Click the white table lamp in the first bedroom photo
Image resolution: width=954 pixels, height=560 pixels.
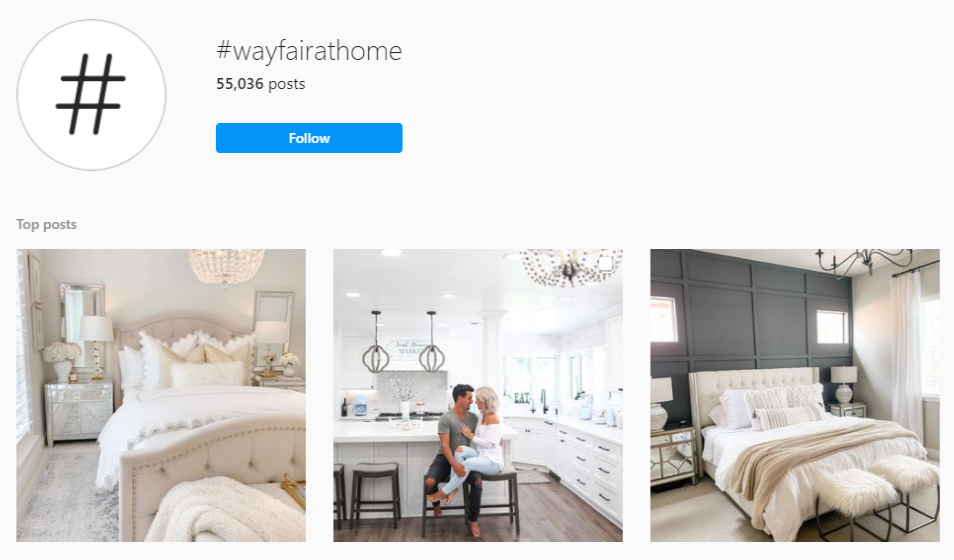(x=96, y=347)
